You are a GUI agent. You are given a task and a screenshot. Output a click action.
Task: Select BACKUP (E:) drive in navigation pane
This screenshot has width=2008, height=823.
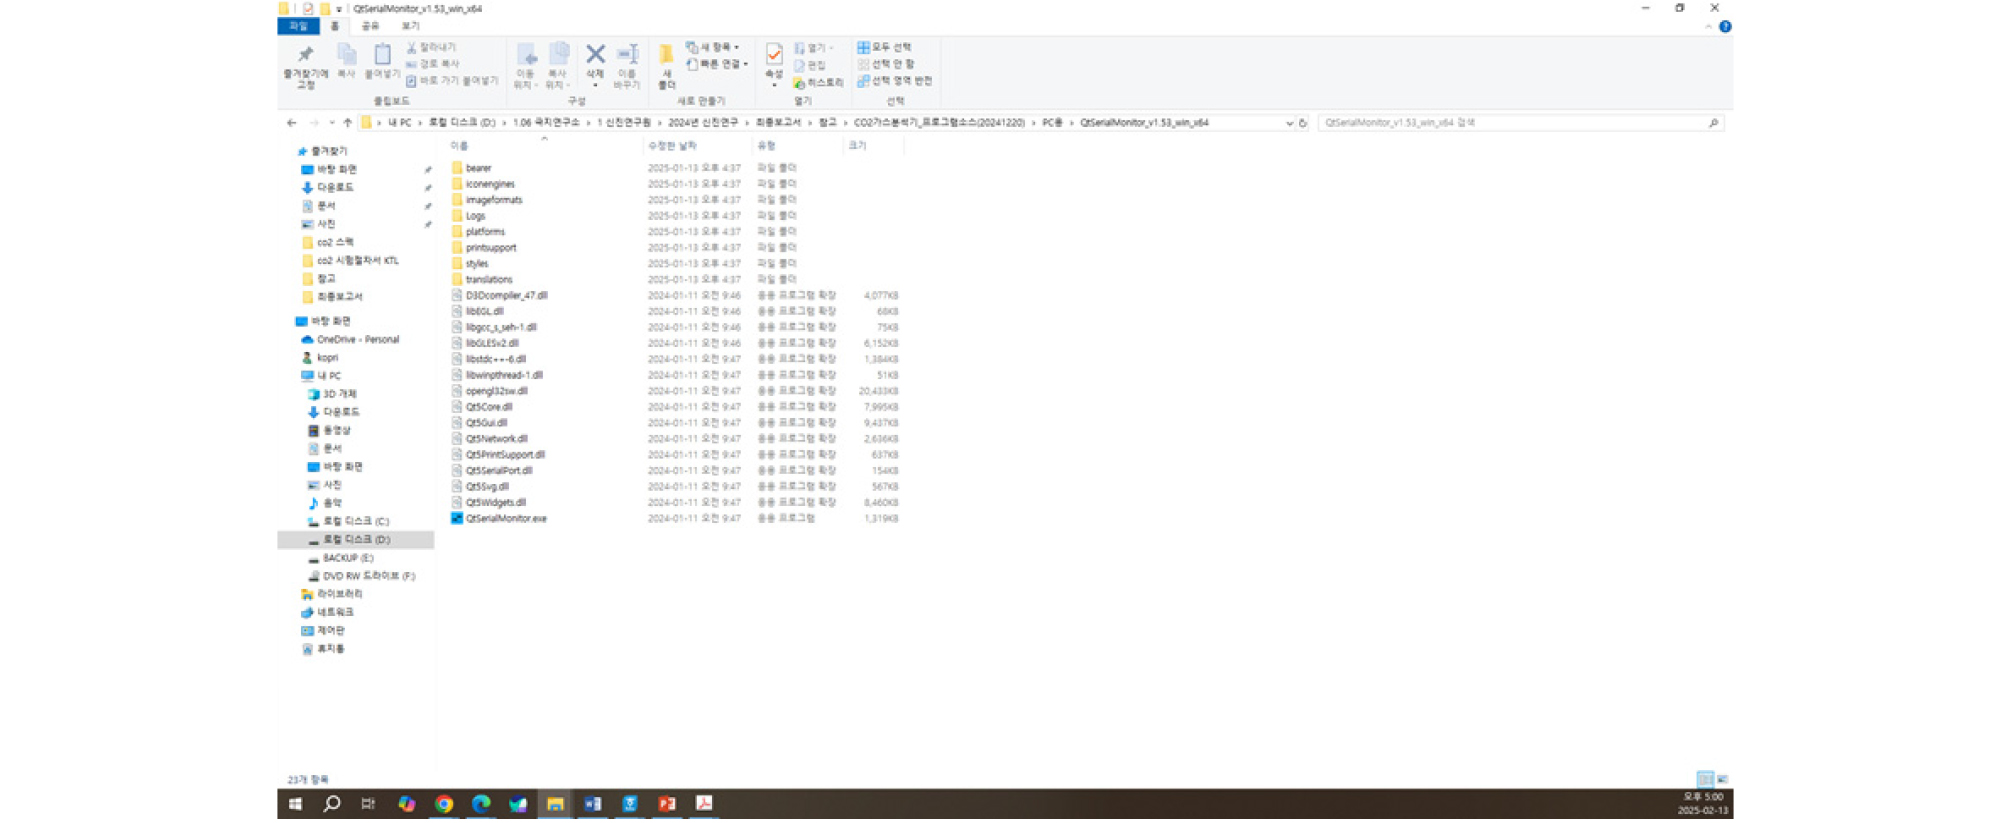[x=347, y=558]
